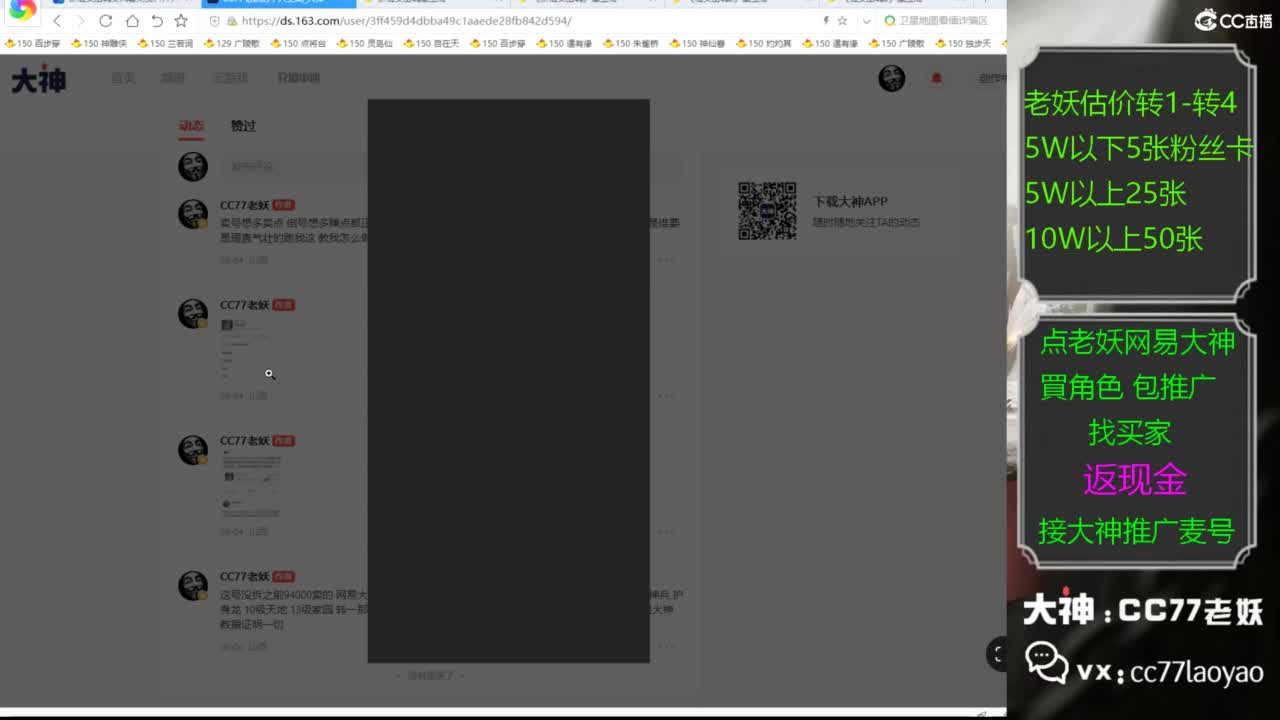
Task: Click the 大神 site logo
Action: click(37, 78)
